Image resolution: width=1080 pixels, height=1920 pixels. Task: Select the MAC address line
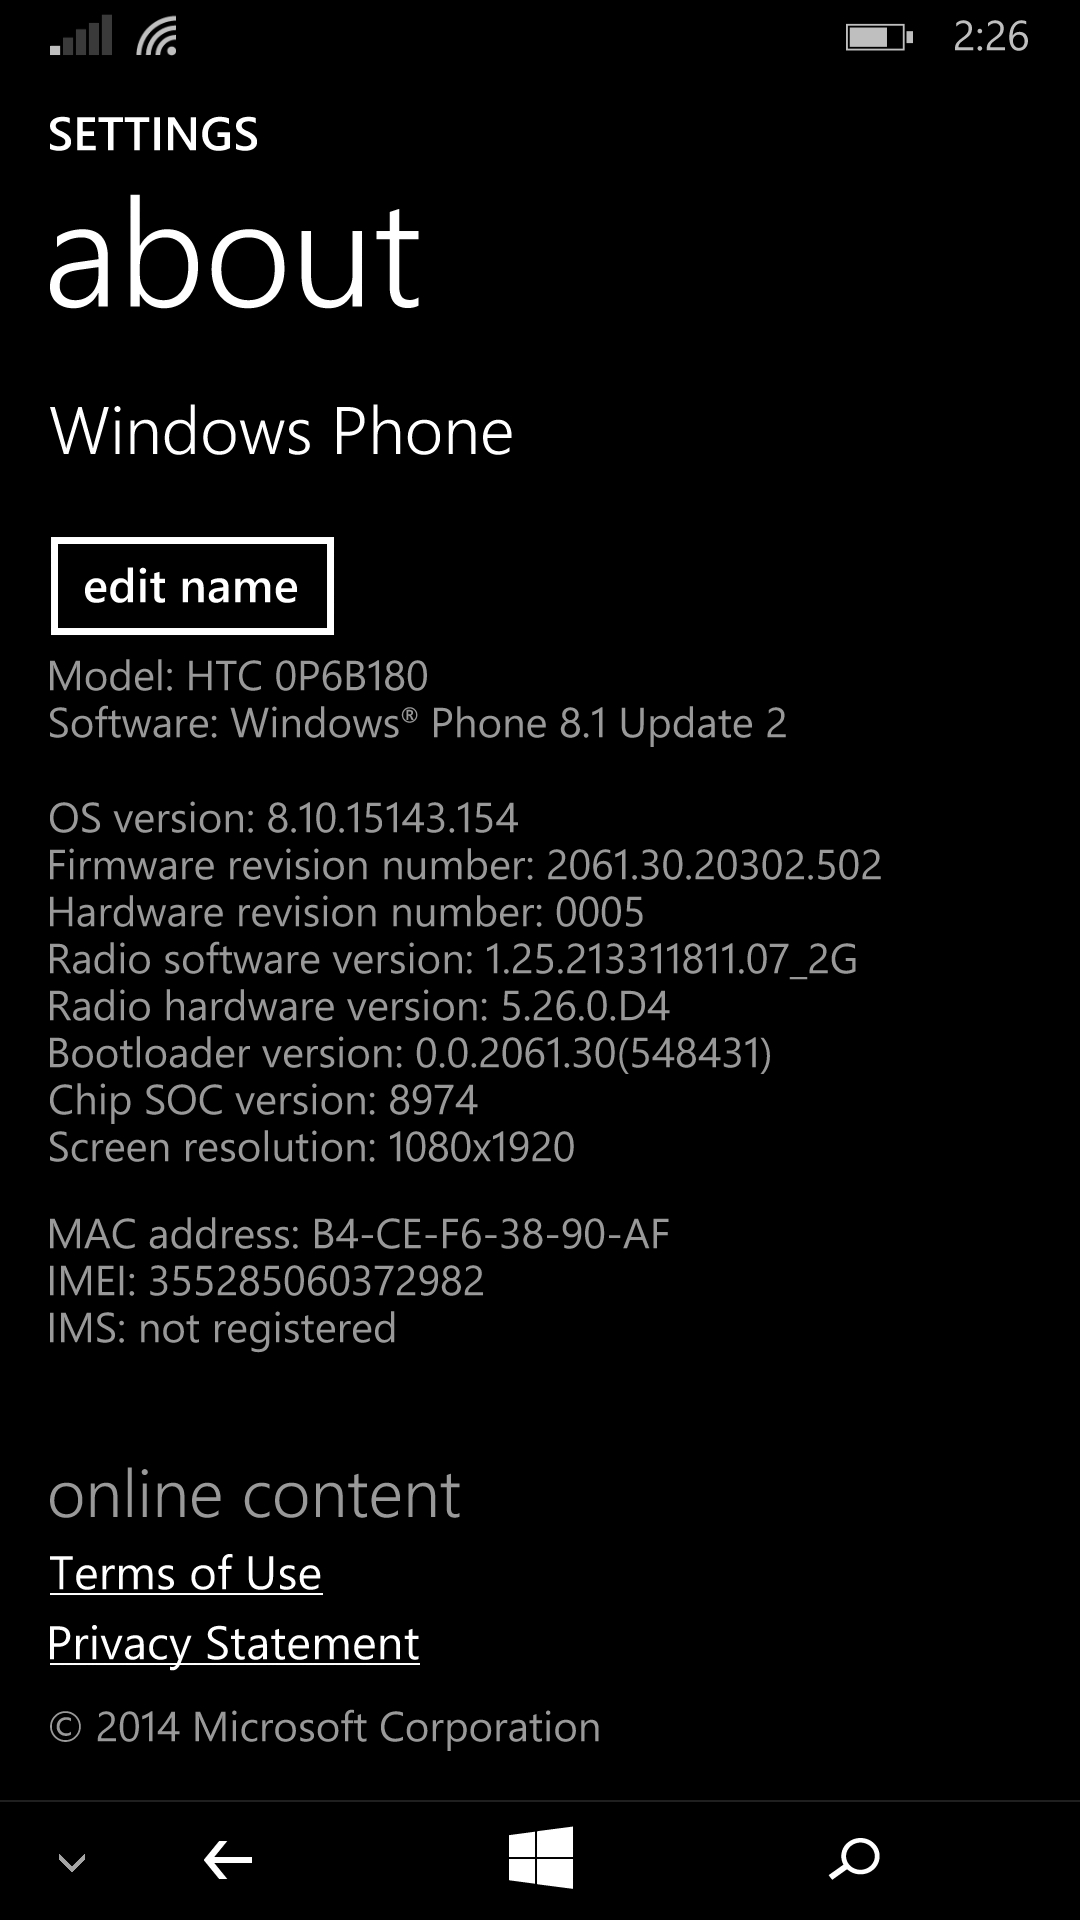click(358, 1234)
